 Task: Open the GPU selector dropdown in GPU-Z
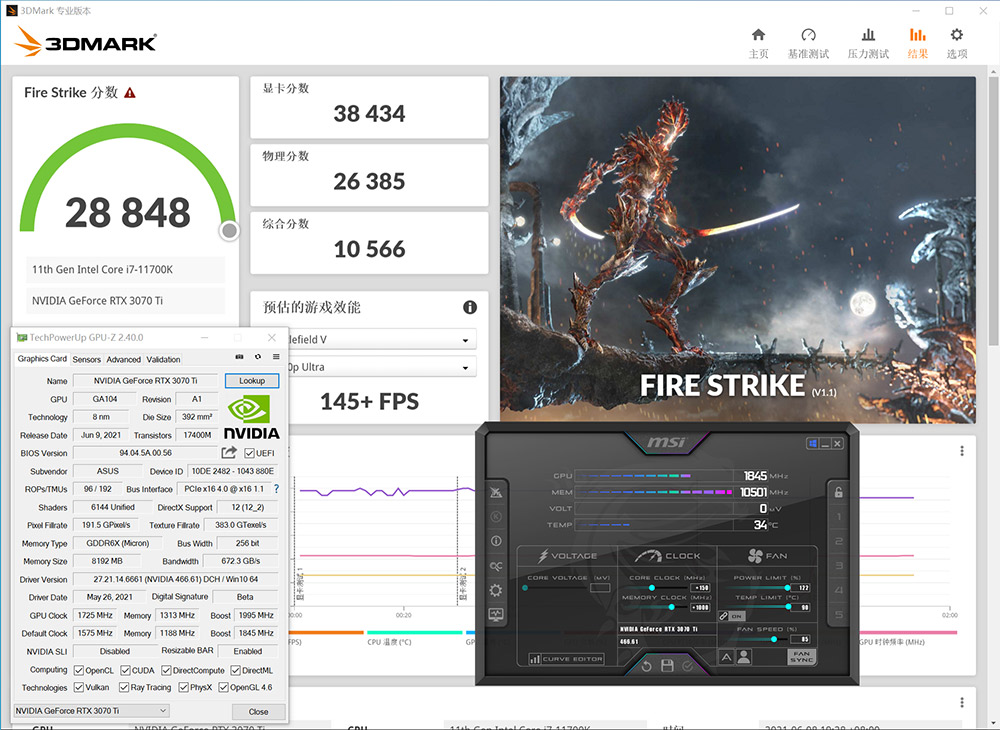click(92, 710)
